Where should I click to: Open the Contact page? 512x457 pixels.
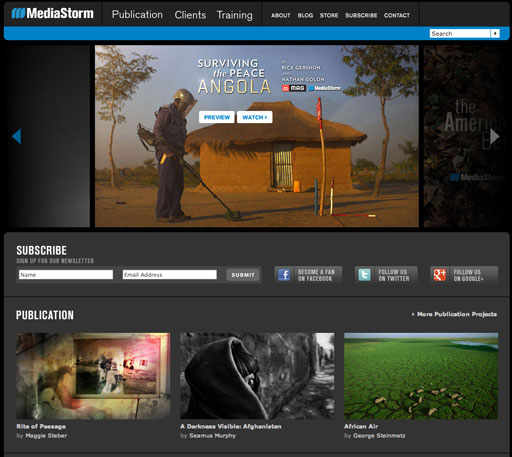point(397,15)
